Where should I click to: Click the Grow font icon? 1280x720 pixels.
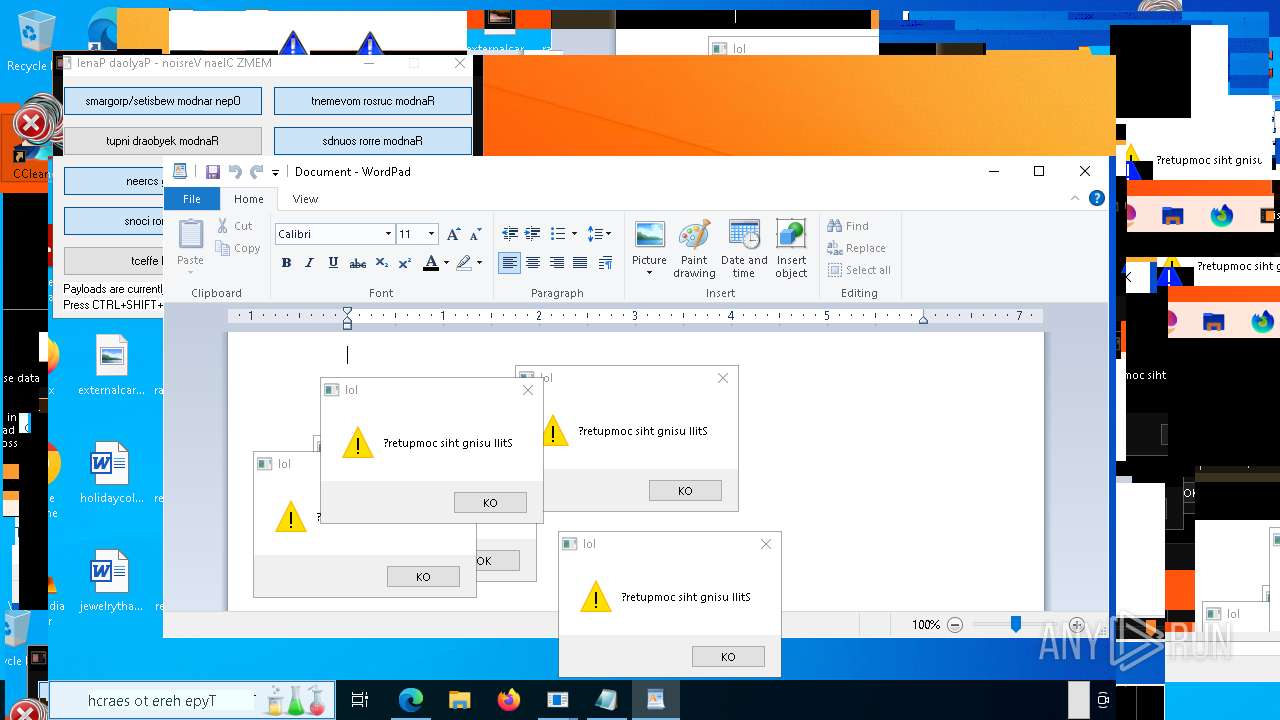pos(453,234)
